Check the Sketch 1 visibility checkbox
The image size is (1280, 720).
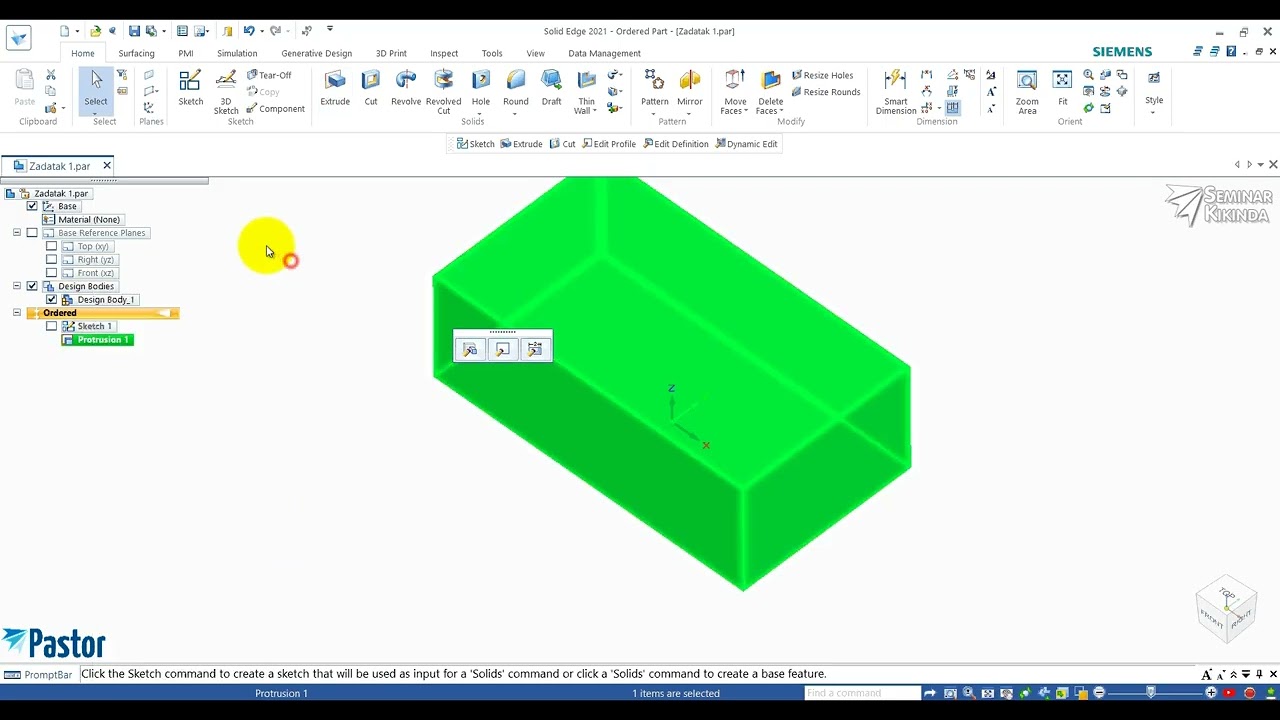point(52,326)
